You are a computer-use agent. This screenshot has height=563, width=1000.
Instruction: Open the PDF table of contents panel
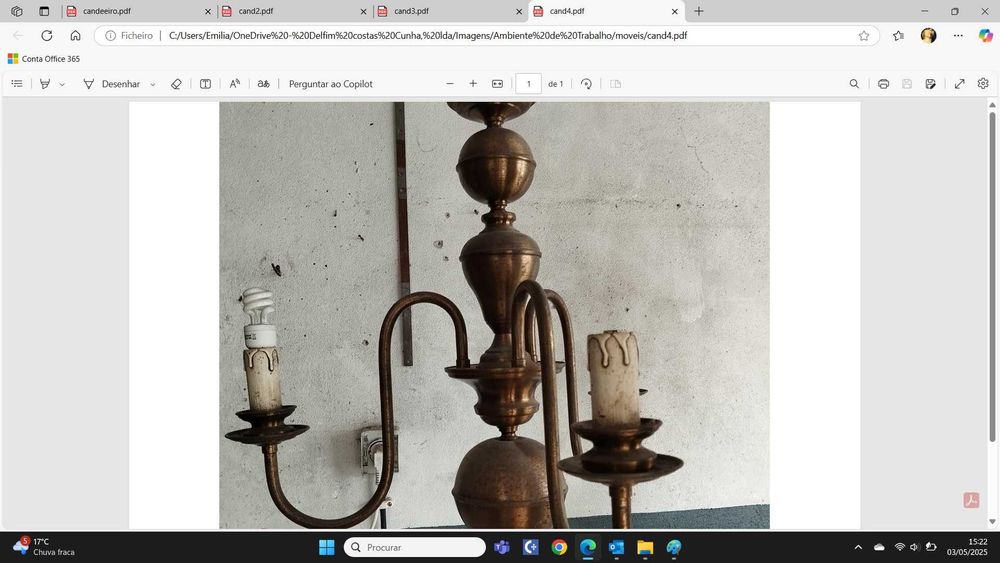pyautogui.click(x=17, y=84)
